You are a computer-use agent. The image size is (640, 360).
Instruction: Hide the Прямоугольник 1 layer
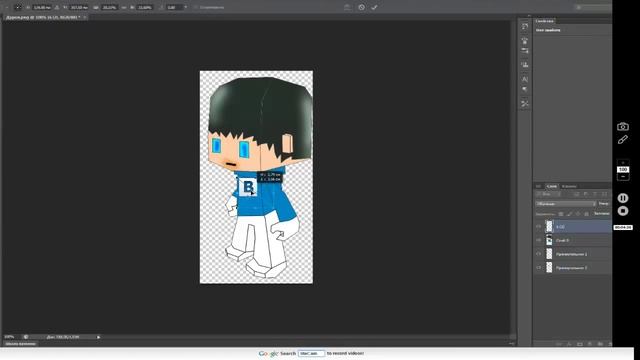[x=538, y=254]
